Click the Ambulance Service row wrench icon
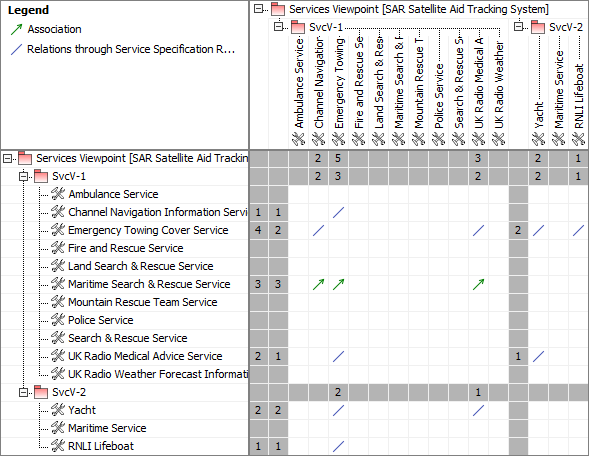 coord(58,194)
